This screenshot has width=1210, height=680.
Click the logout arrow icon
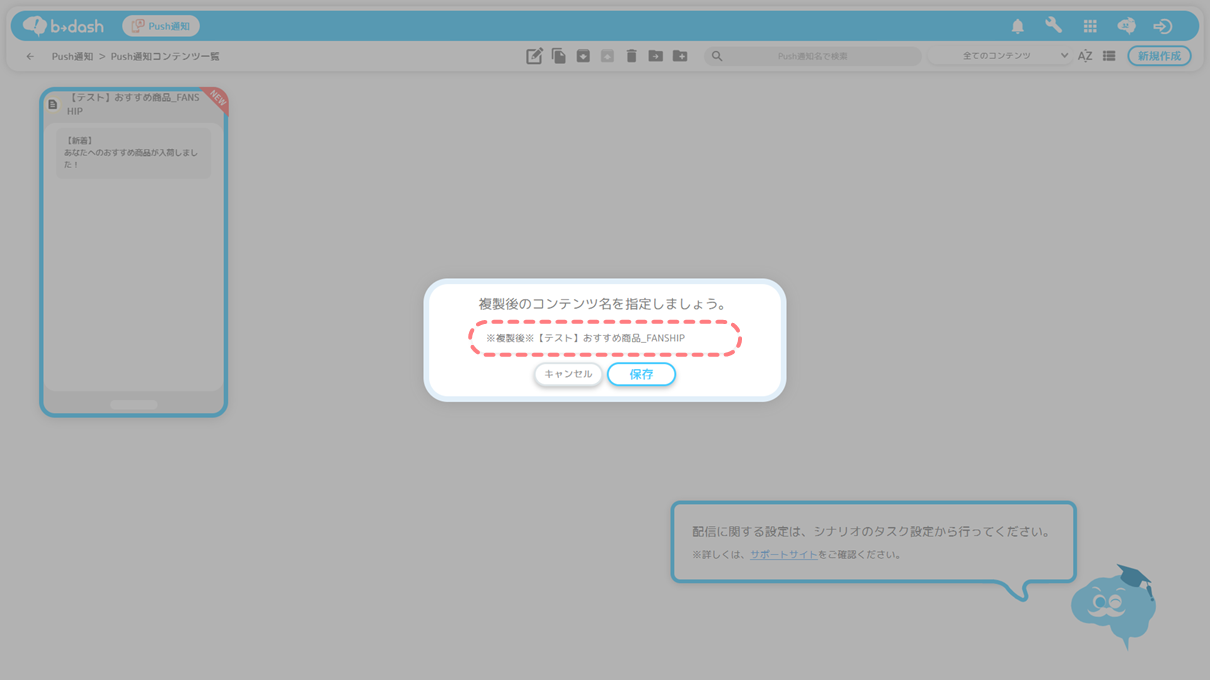tap(1162, 26)
